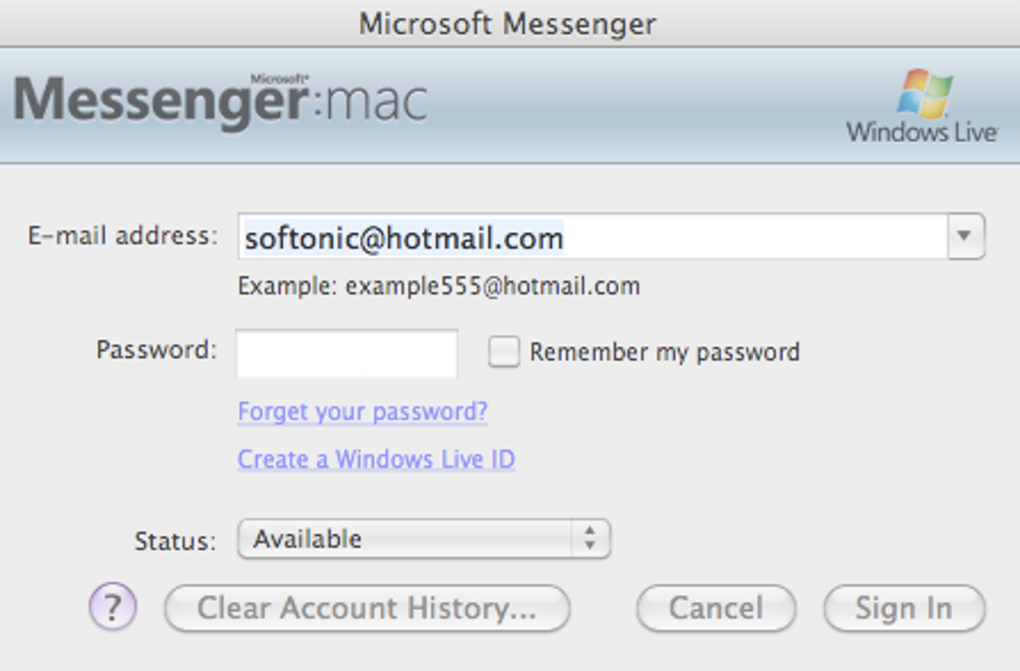
Task: Focus the e-mail field containing softonic@hotmail.com
Action: 590,238
